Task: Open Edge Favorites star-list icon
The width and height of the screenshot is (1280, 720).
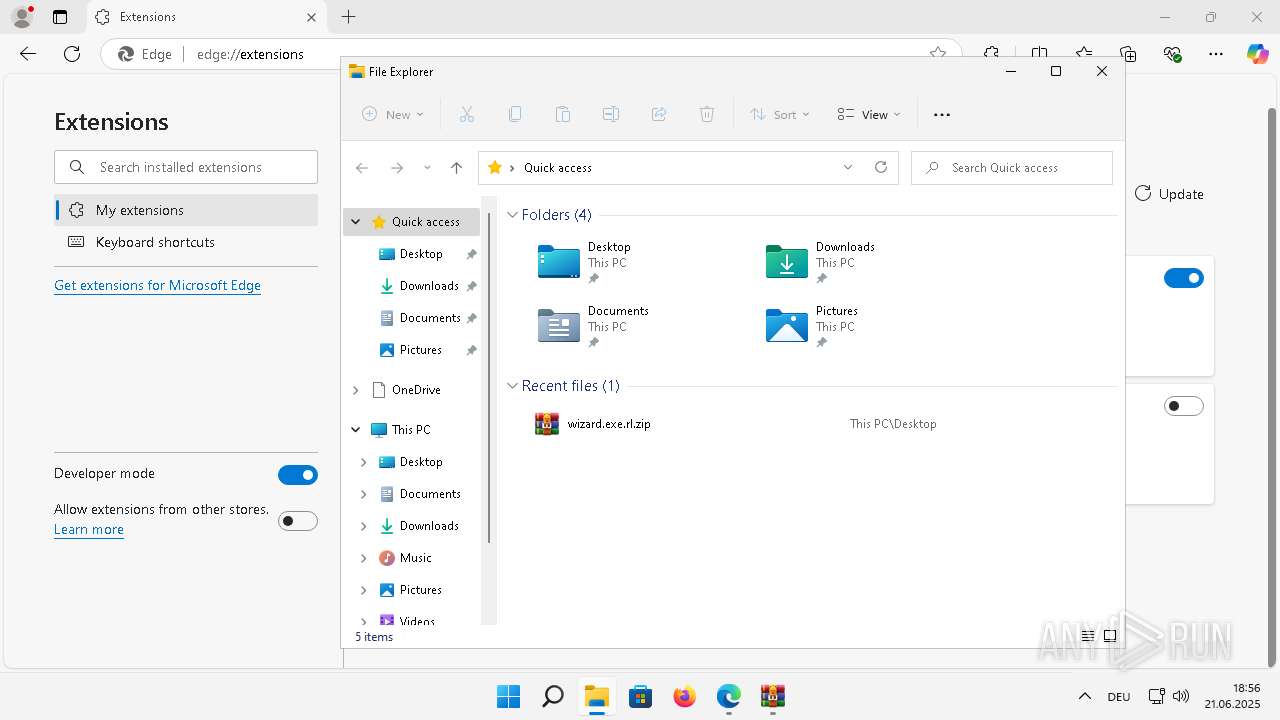Action: point(1084,54)
